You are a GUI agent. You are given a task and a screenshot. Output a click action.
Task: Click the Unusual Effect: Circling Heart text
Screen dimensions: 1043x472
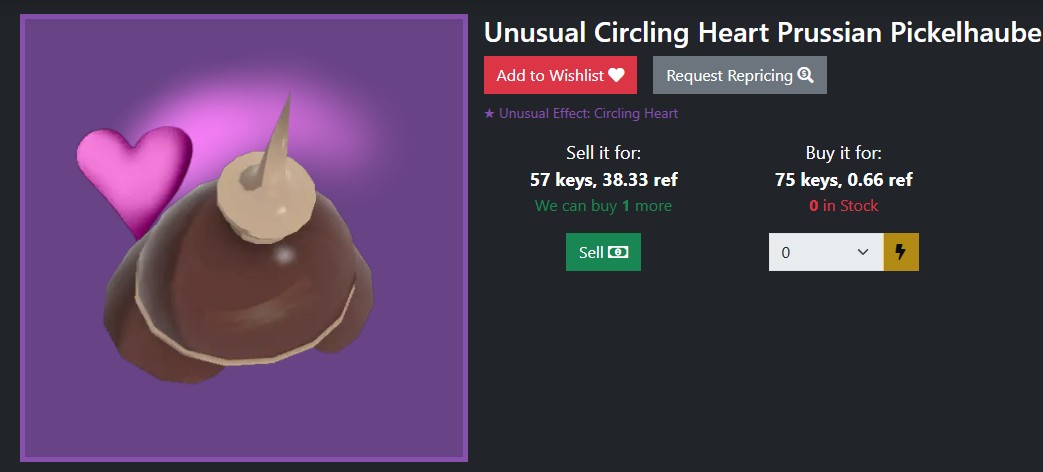pyautogui.click(x=589, y=114)
